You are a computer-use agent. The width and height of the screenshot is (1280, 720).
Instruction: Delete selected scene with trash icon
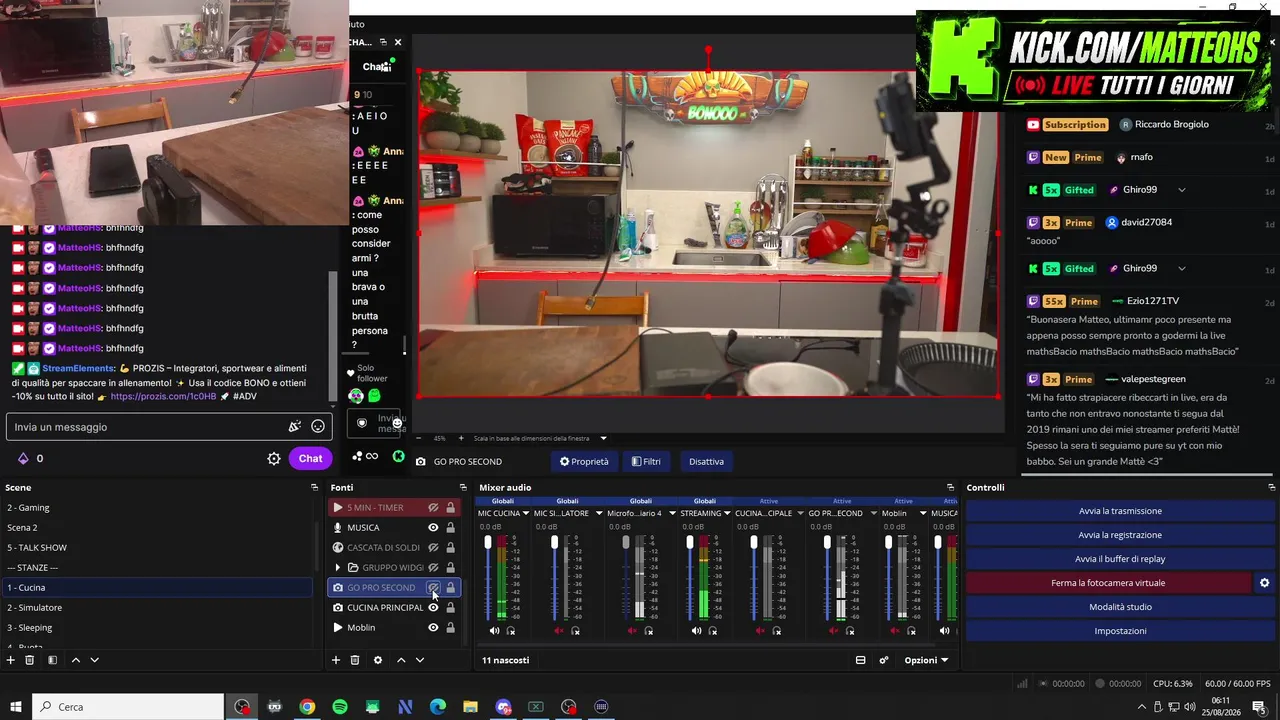click(30, 660)
